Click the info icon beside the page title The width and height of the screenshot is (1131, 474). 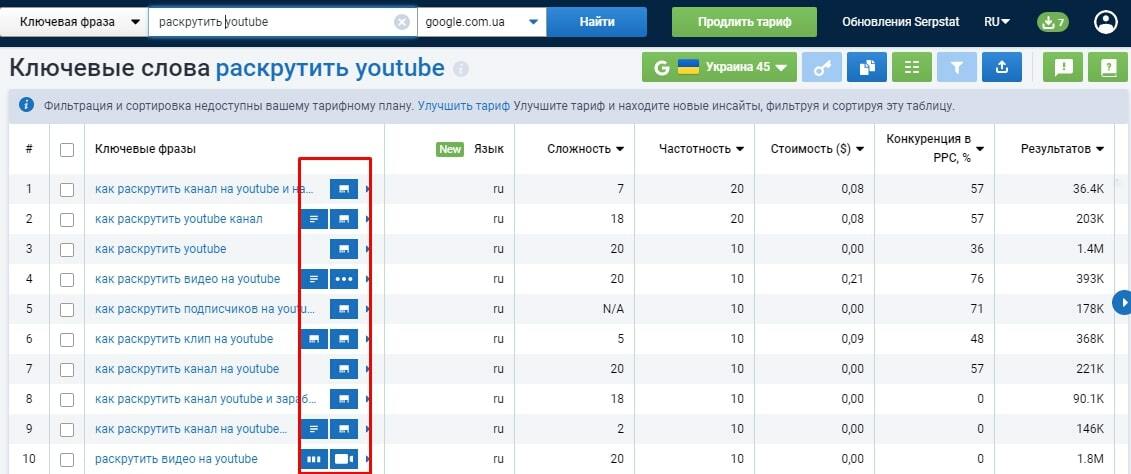point(461,69)
